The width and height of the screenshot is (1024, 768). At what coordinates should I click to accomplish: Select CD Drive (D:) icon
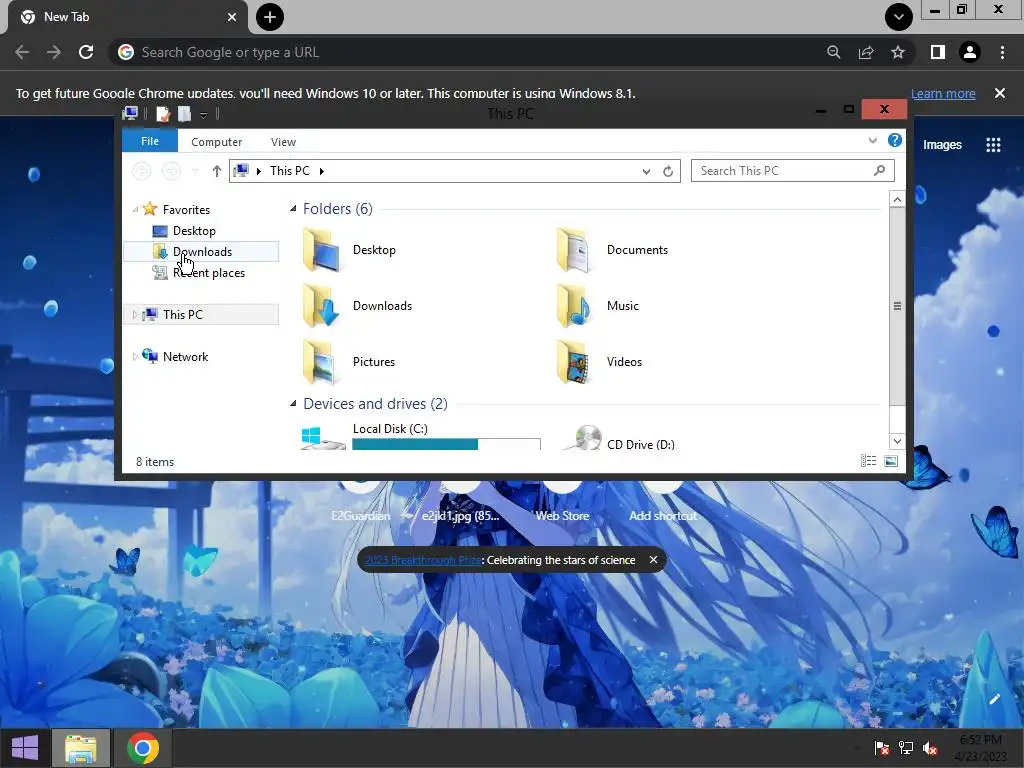coord(583,438)
